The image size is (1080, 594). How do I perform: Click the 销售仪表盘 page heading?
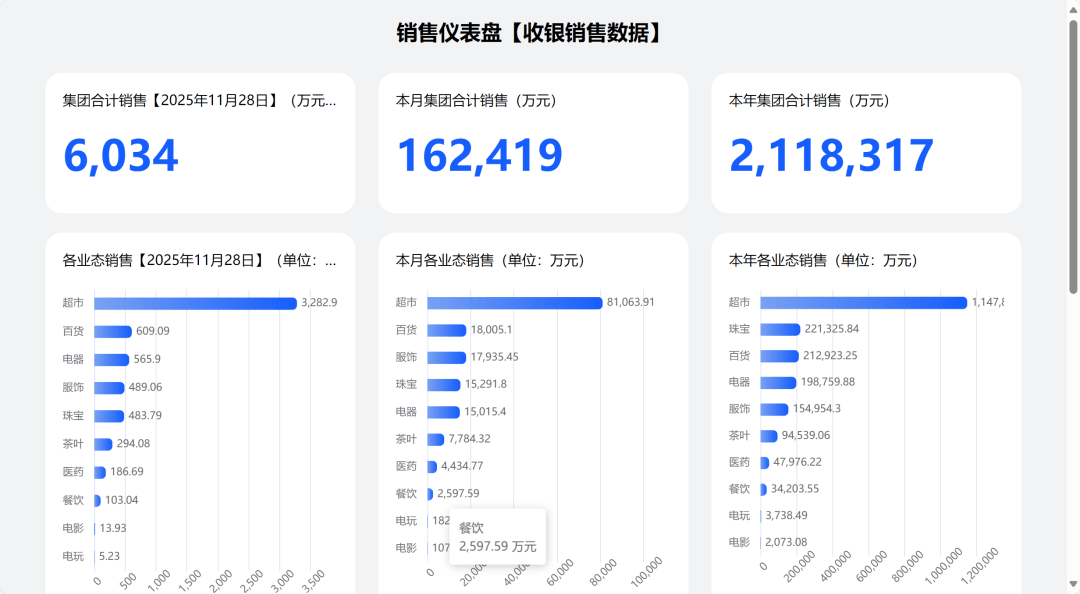click(x=530, y=33)
